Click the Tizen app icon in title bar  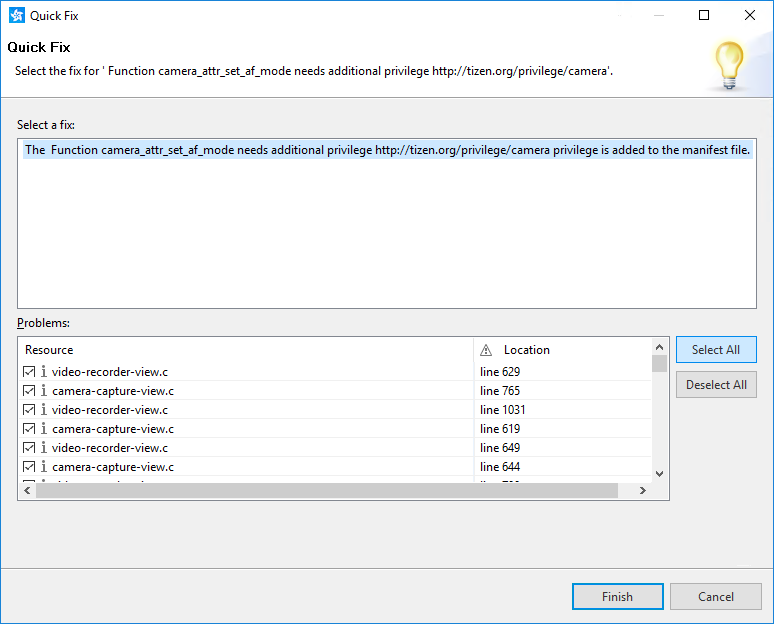(x=17, y=16)
